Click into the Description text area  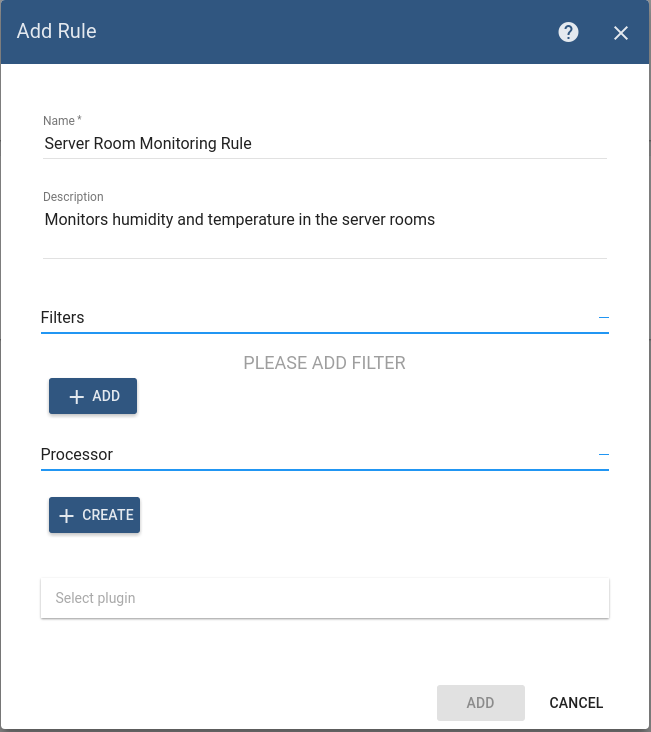325,232
